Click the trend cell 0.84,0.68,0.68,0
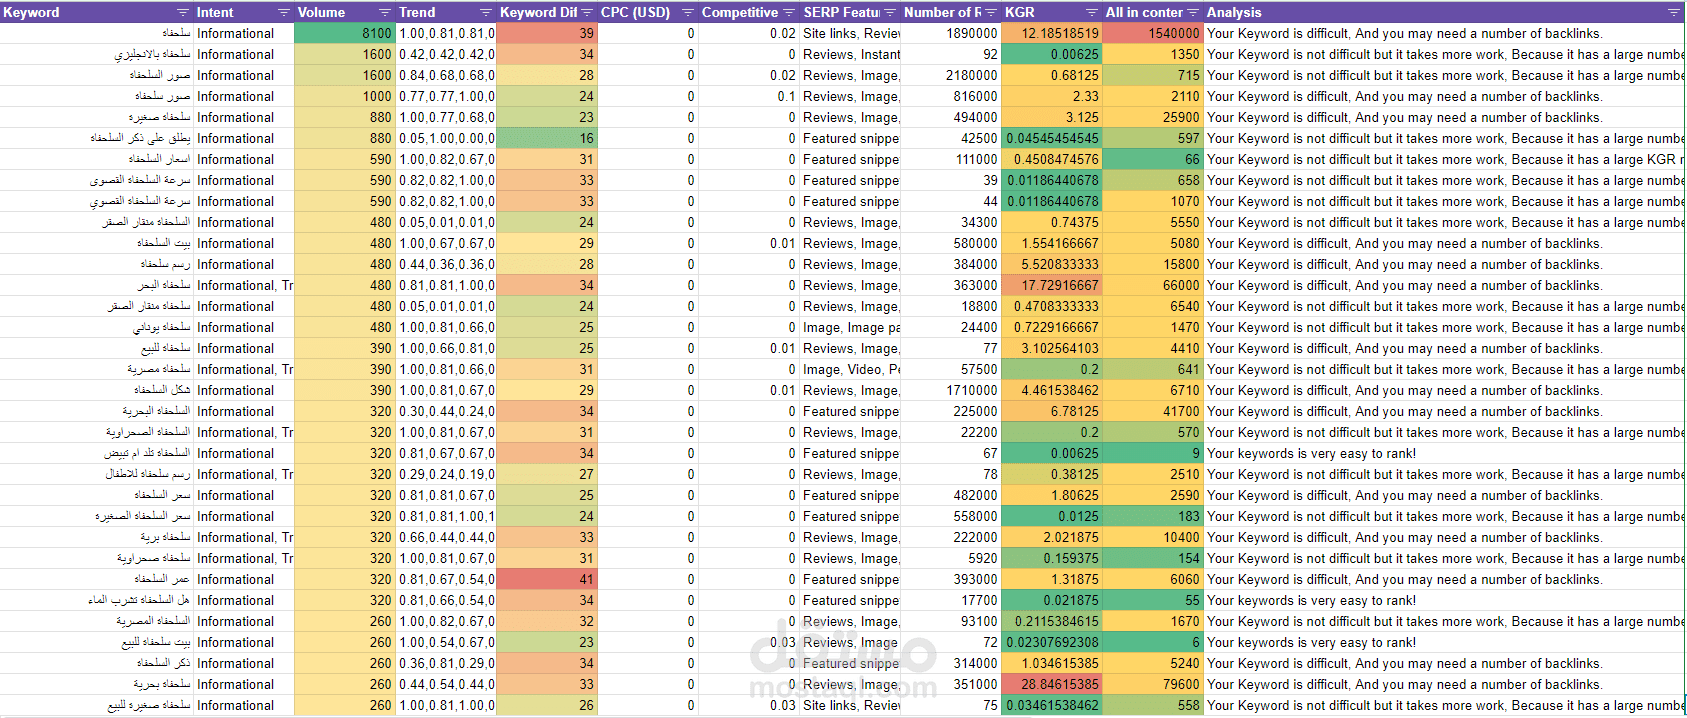Image resolution: width=1687 pixels, height=718 pixels. coord(446,75)
